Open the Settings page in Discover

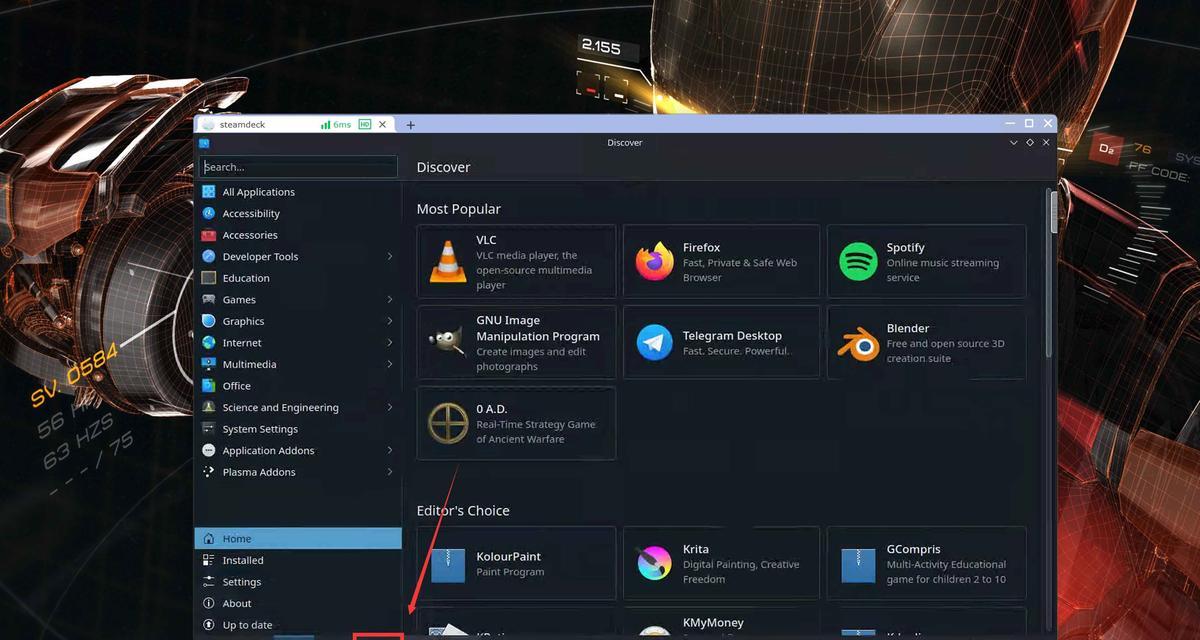pos(298,581)
